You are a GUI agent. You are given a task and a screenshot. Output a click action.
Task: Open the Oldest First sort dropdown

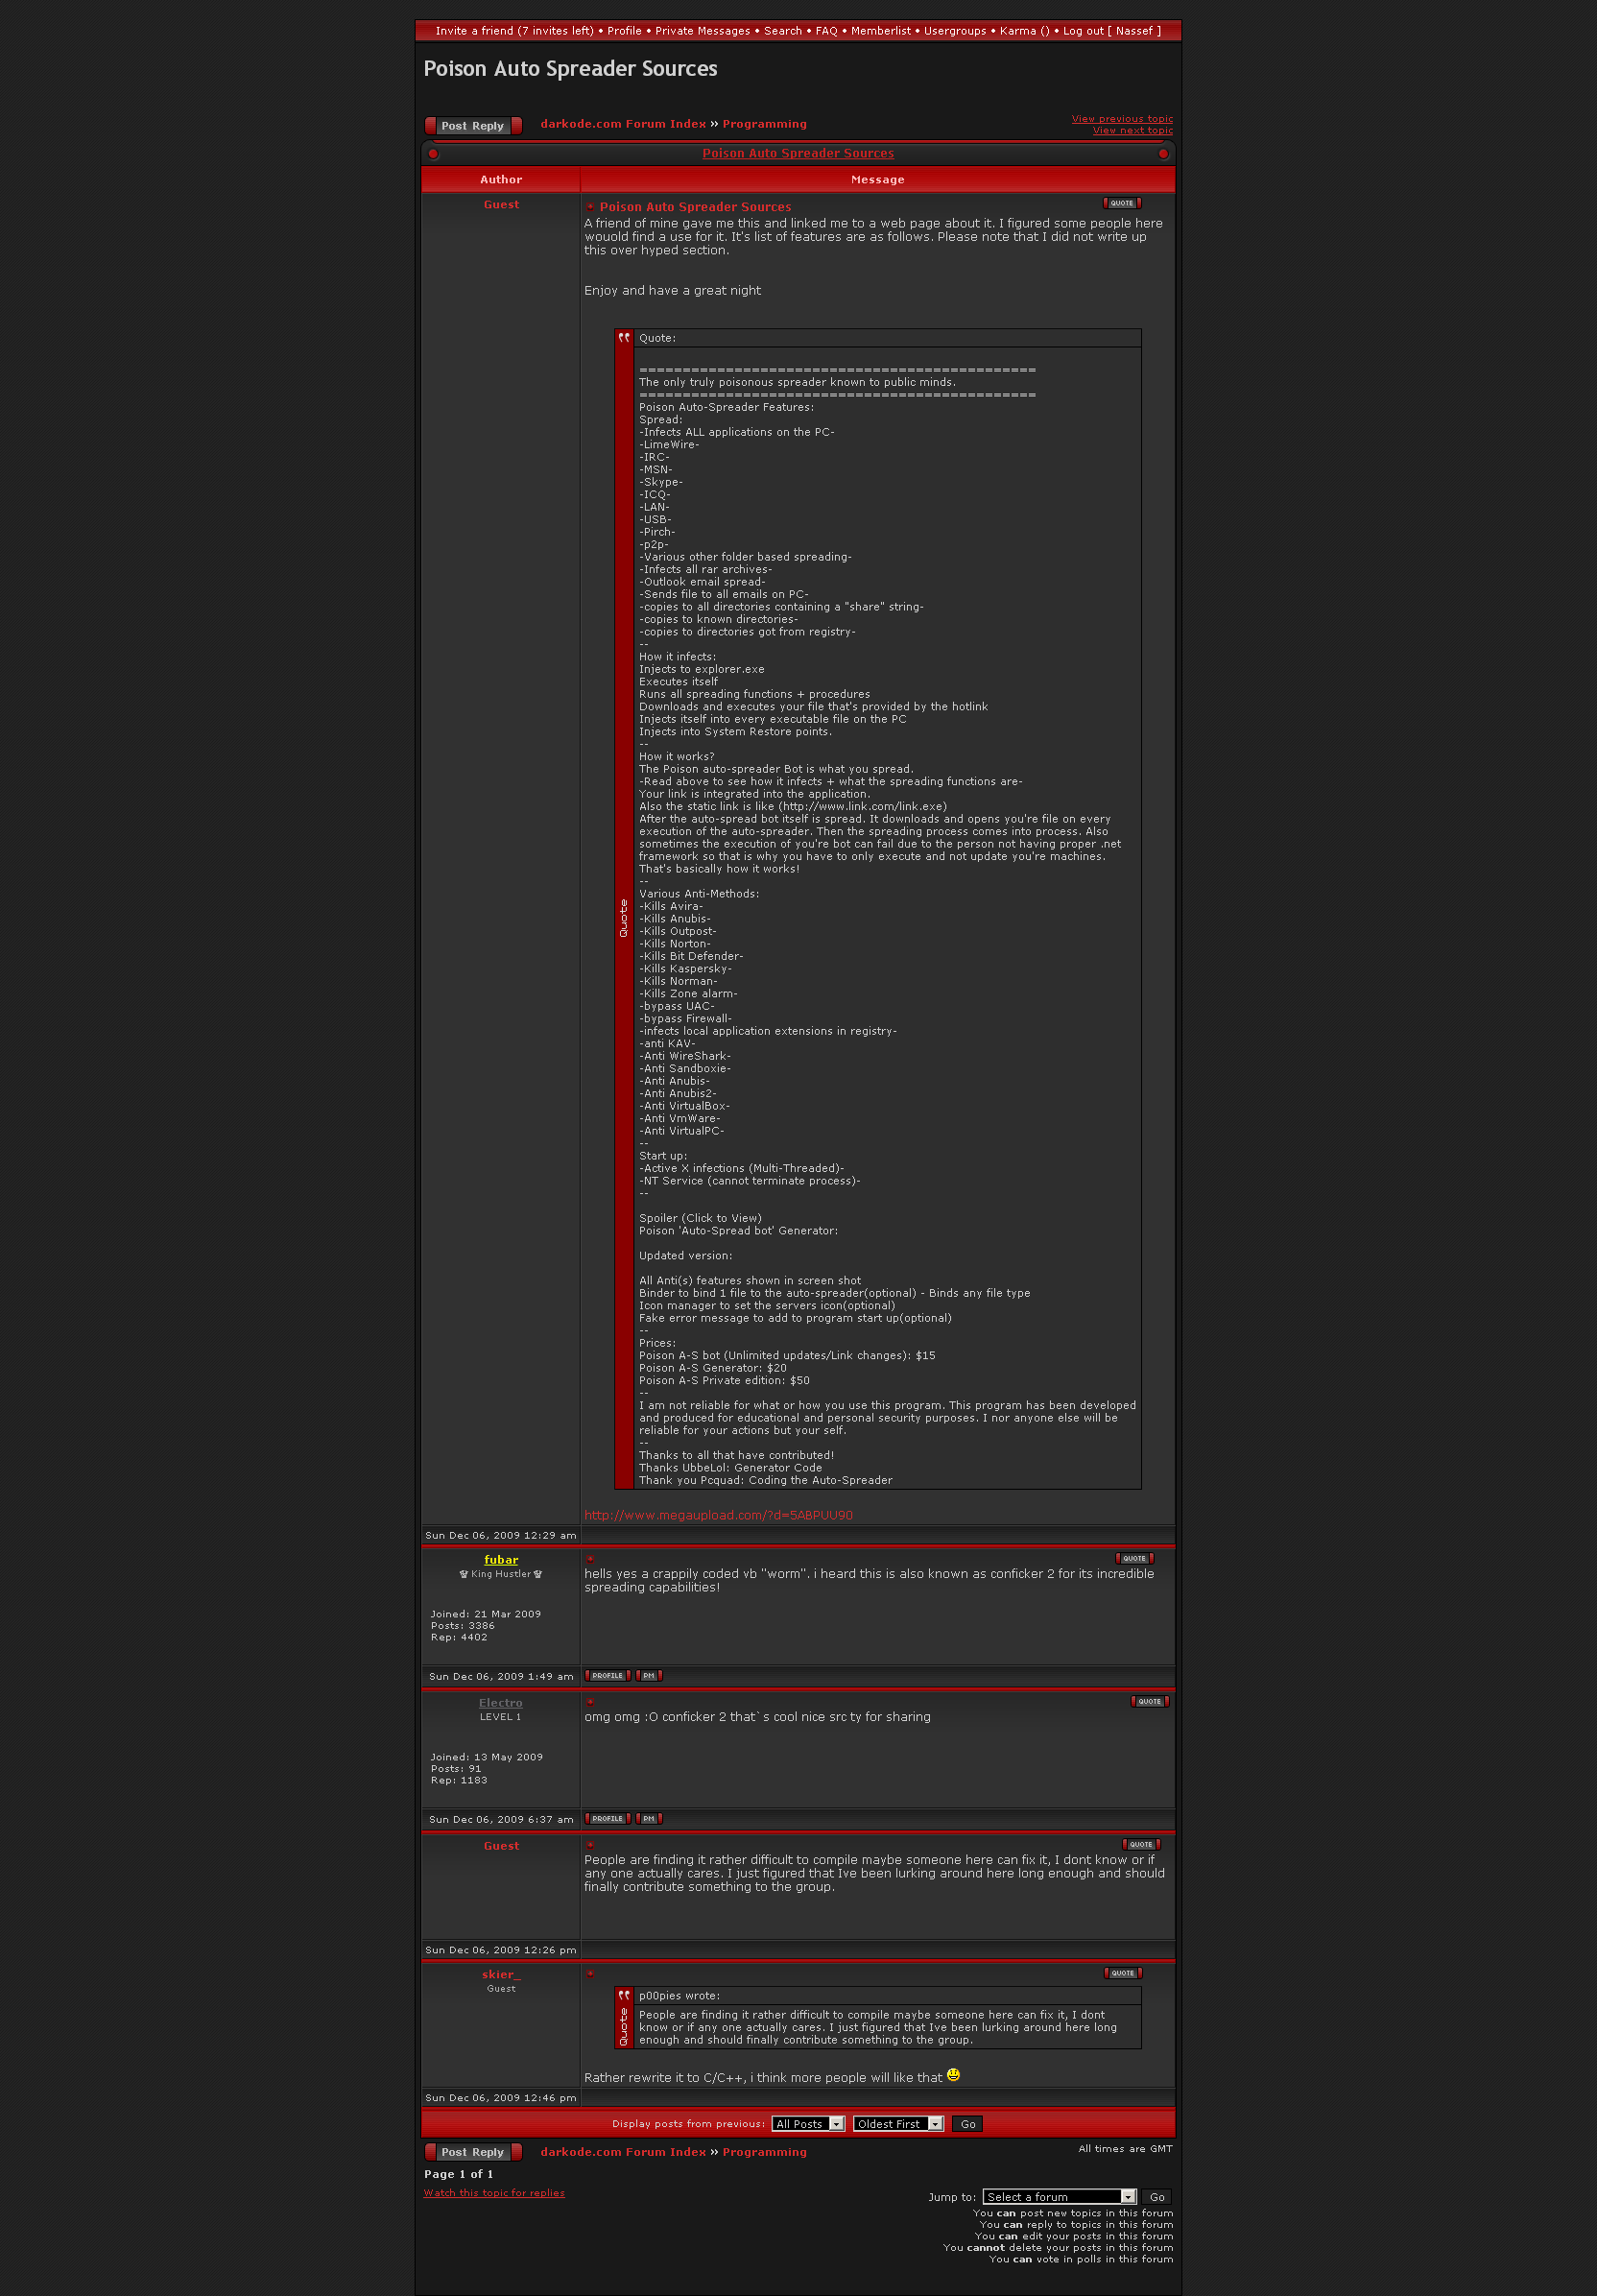click(x=898, y=2124)
